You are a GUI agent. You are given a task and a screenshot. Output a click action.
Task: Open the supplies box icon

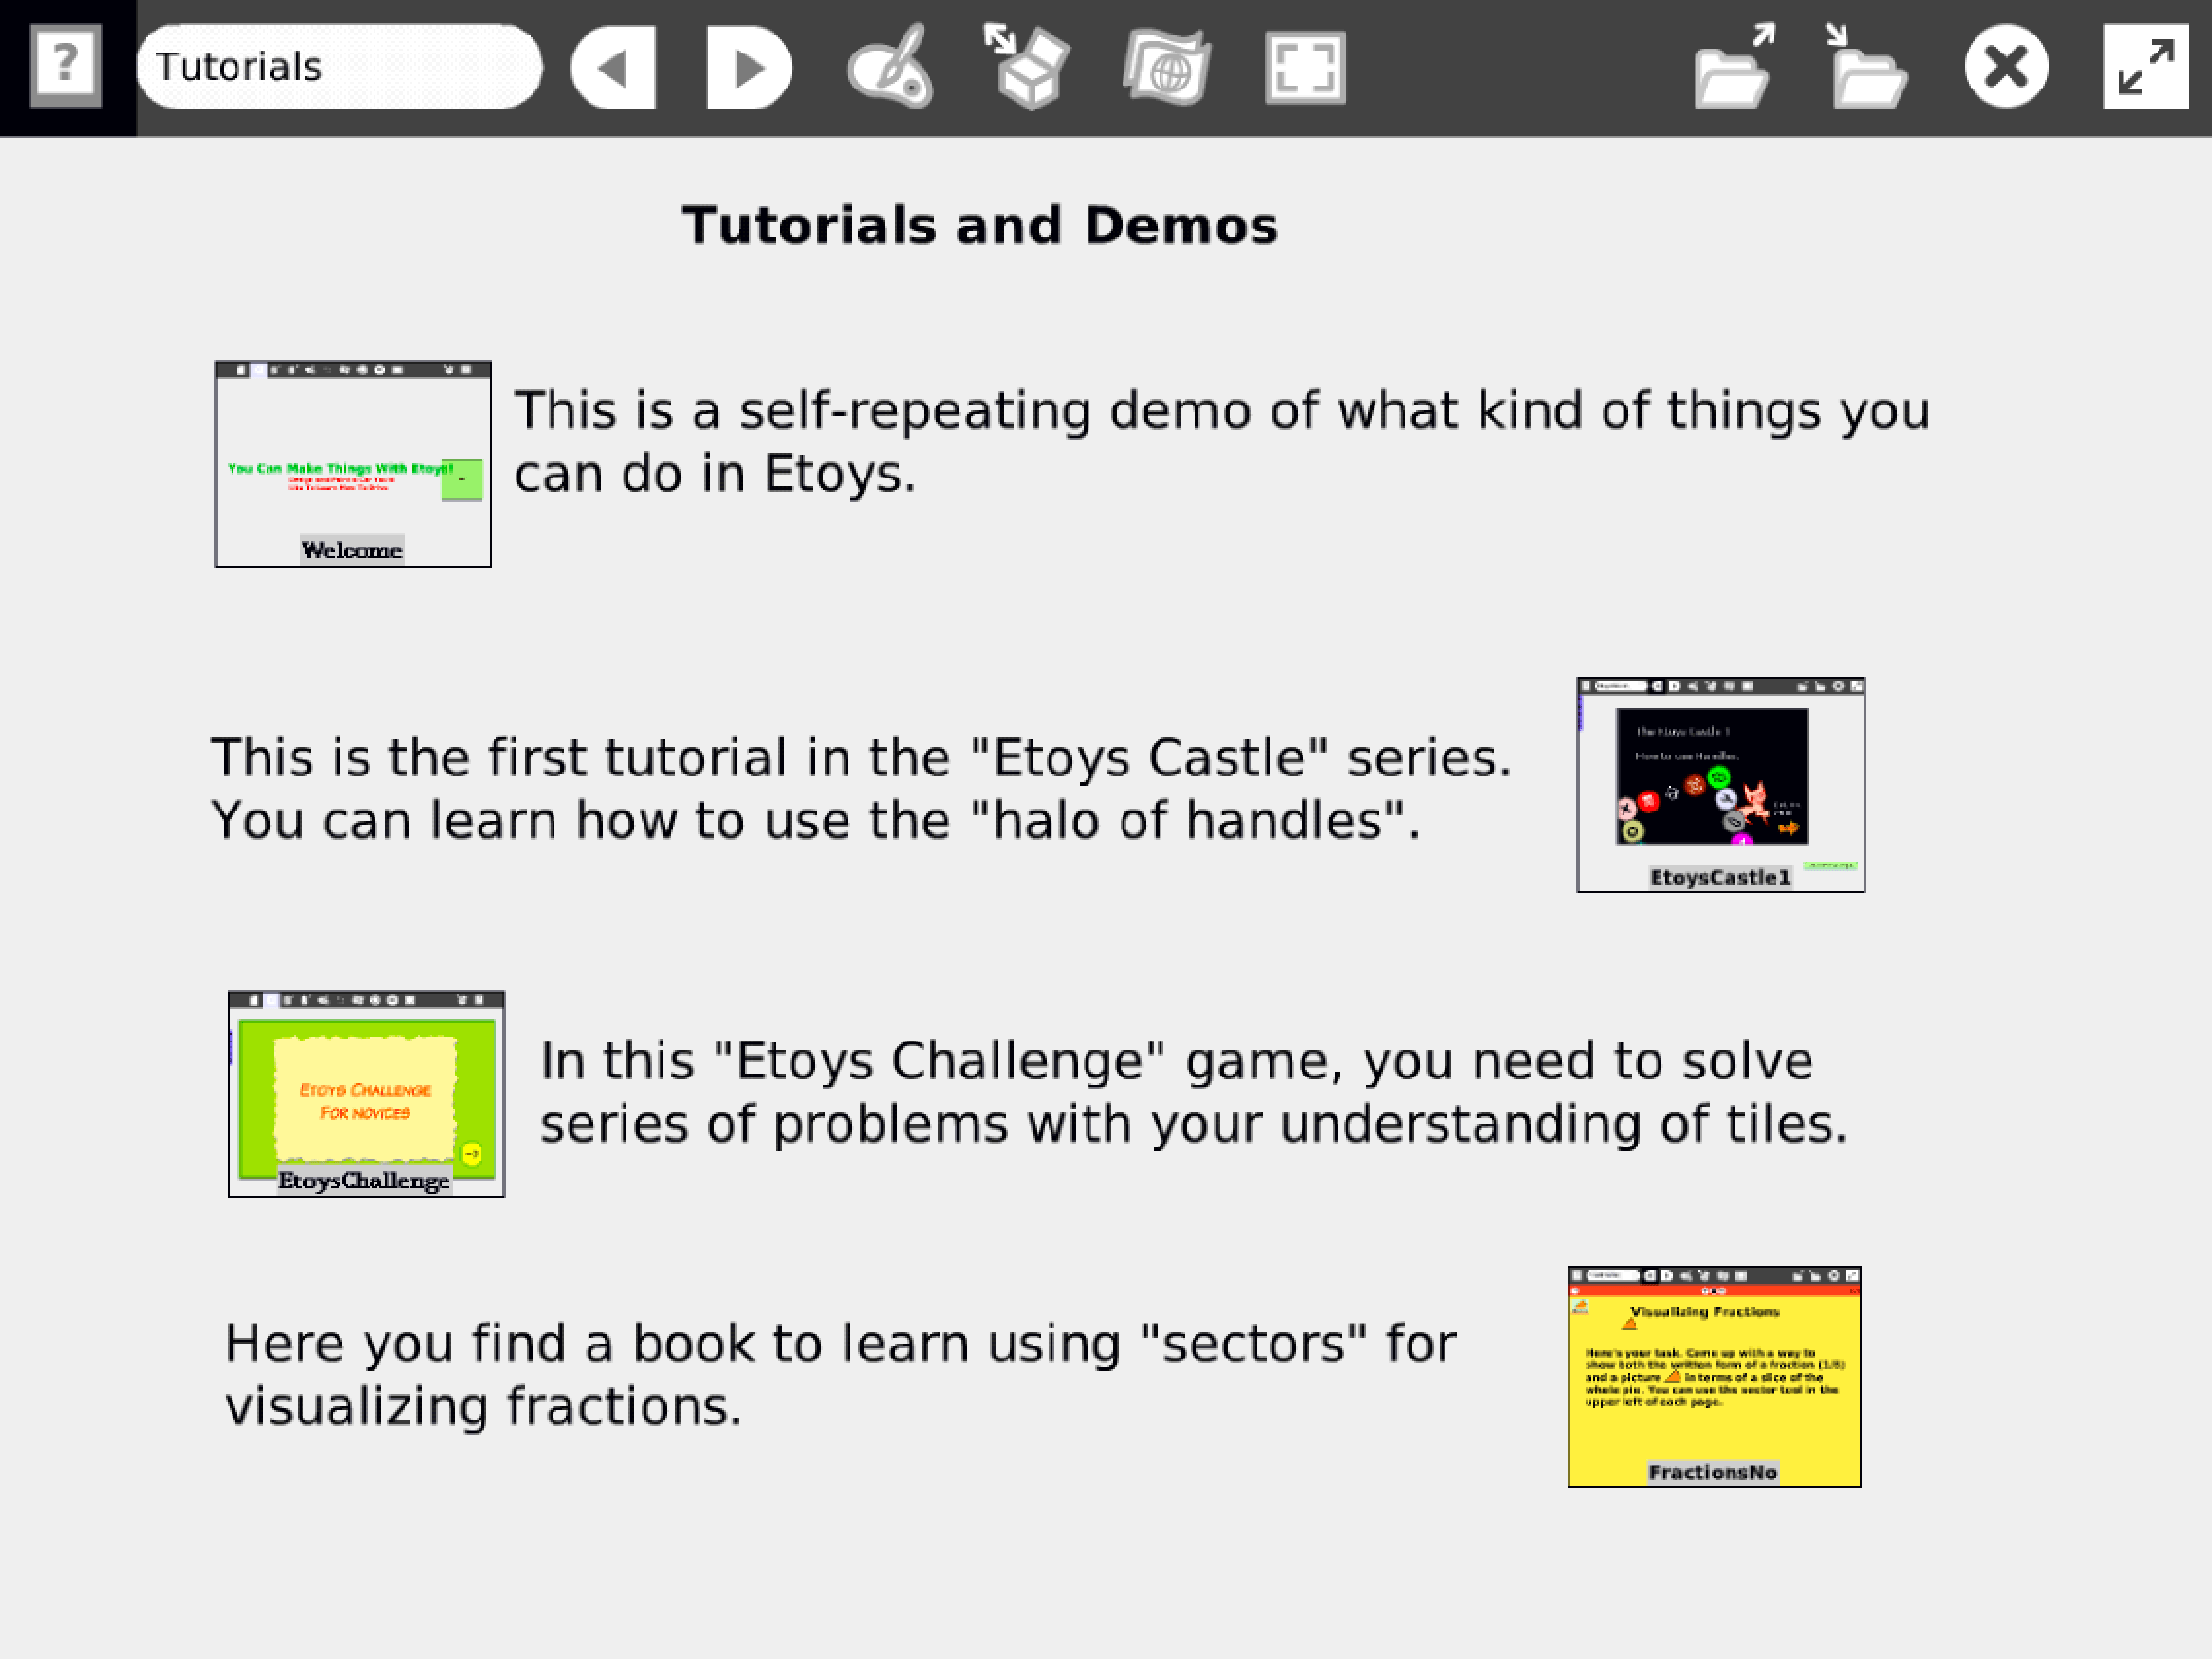coord(1028,67)
